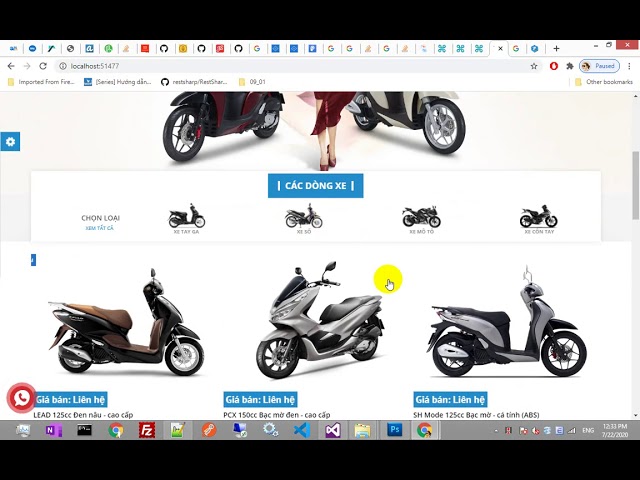The height and width of the screenshot is (480, 640).
Task: Click the CÁC DÒNG XE heading button
Action: tap(316, 186)
